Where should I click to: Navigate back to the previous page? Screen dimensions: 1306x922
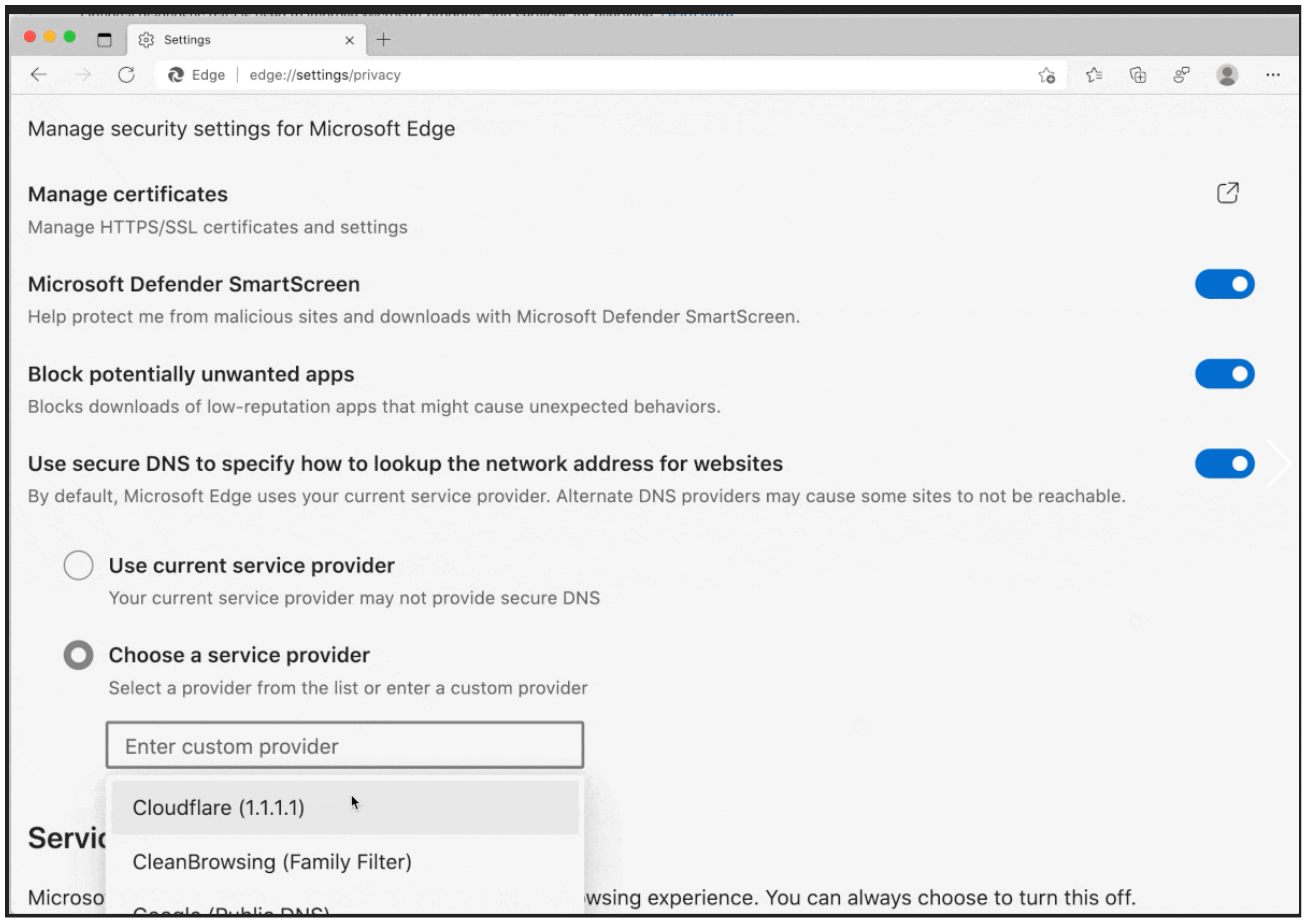36,74
